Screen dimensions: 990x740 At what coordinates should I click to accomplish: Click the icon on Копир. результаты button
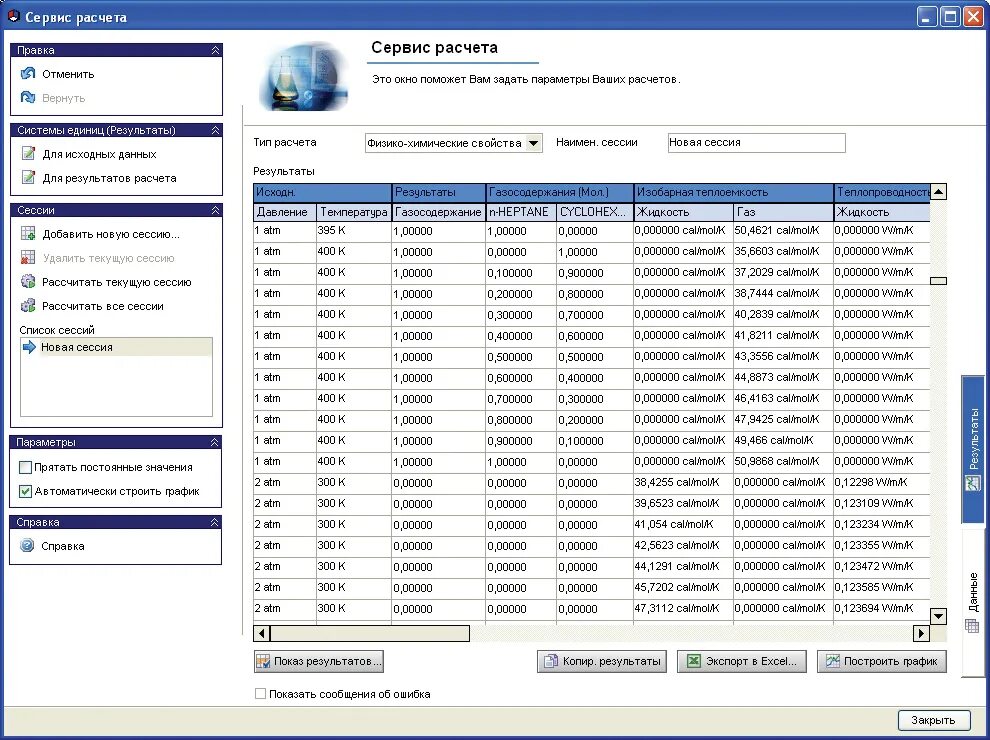(x=551, y=661)
